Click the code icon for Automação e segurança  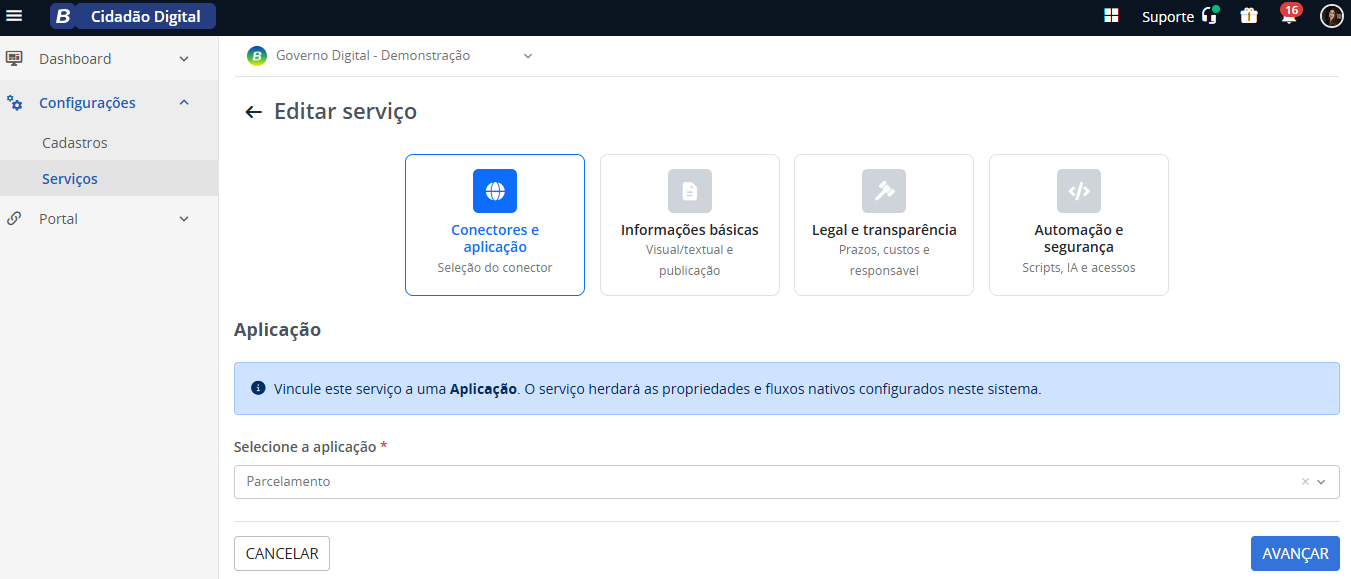coord(1079,191)
